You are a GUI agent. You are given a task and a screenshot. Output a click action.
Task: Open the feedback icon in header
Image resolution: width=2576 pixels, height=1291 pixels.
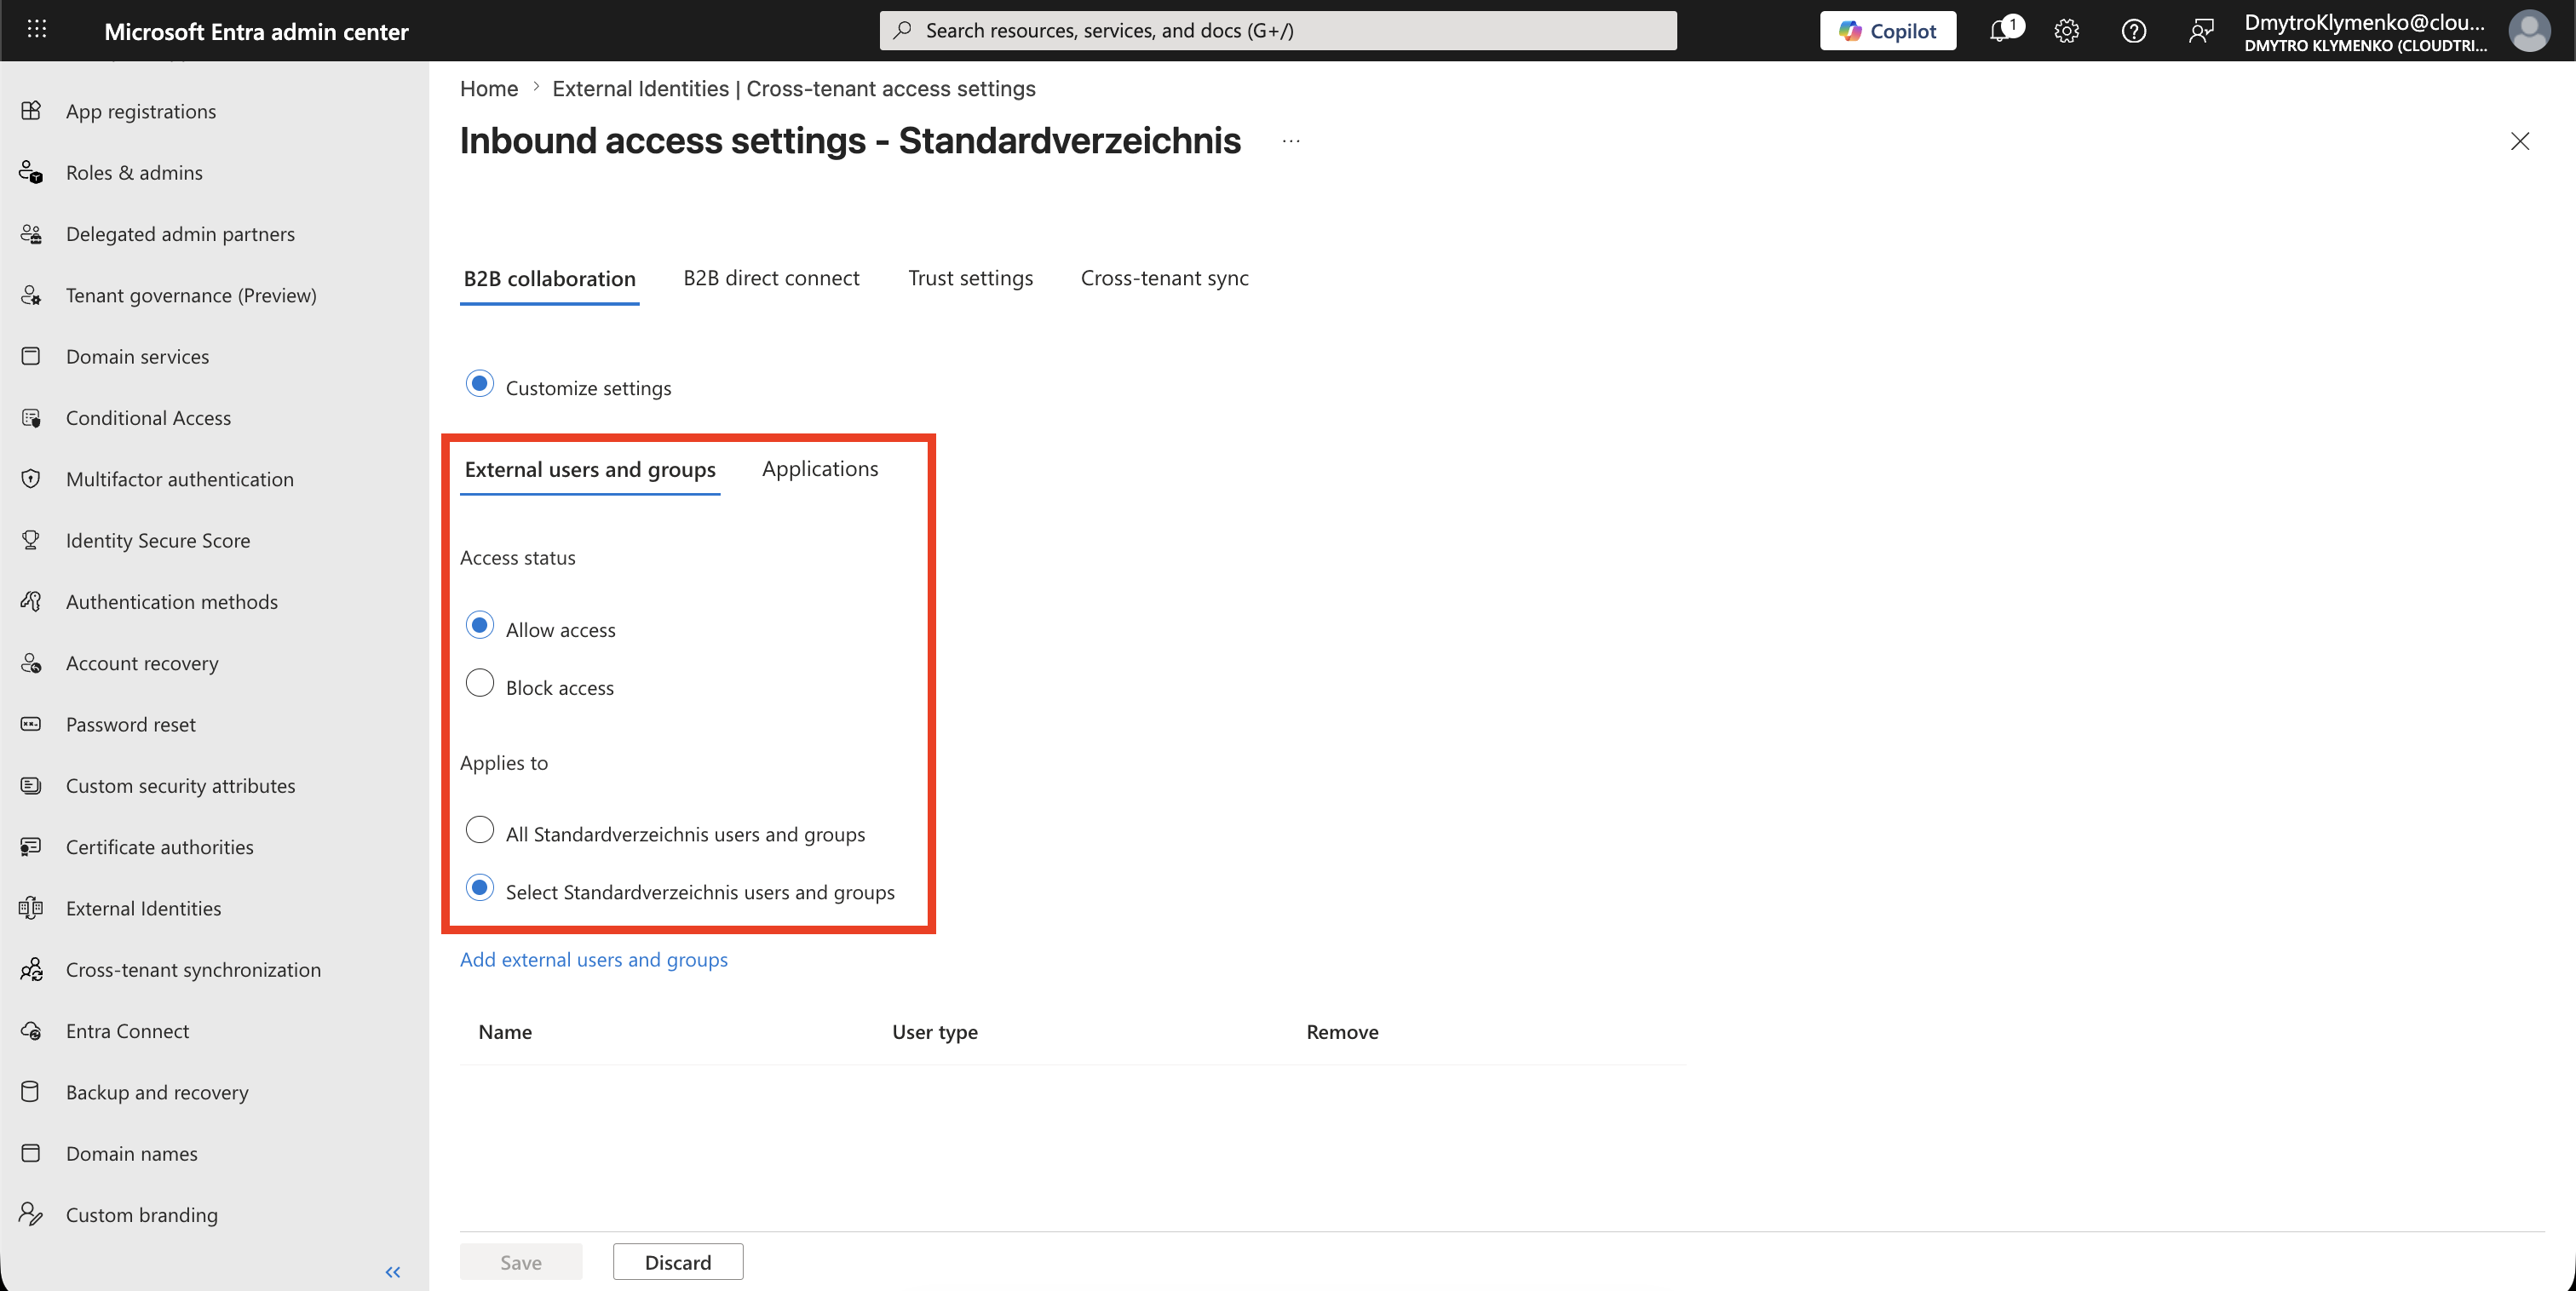pos(2201,31)
